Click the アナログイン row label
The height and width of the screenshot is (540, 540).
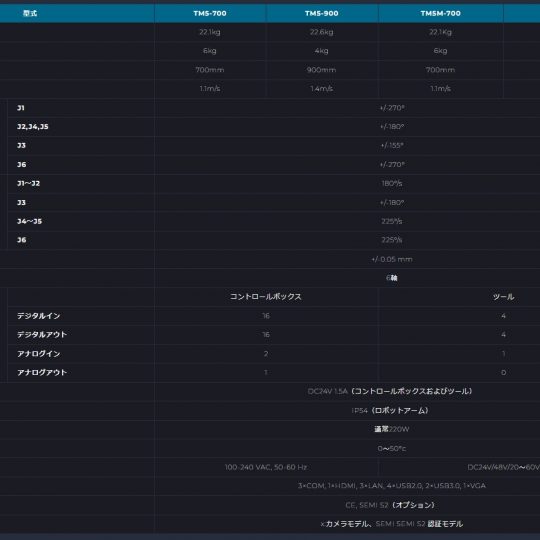(x=39, y=354)
